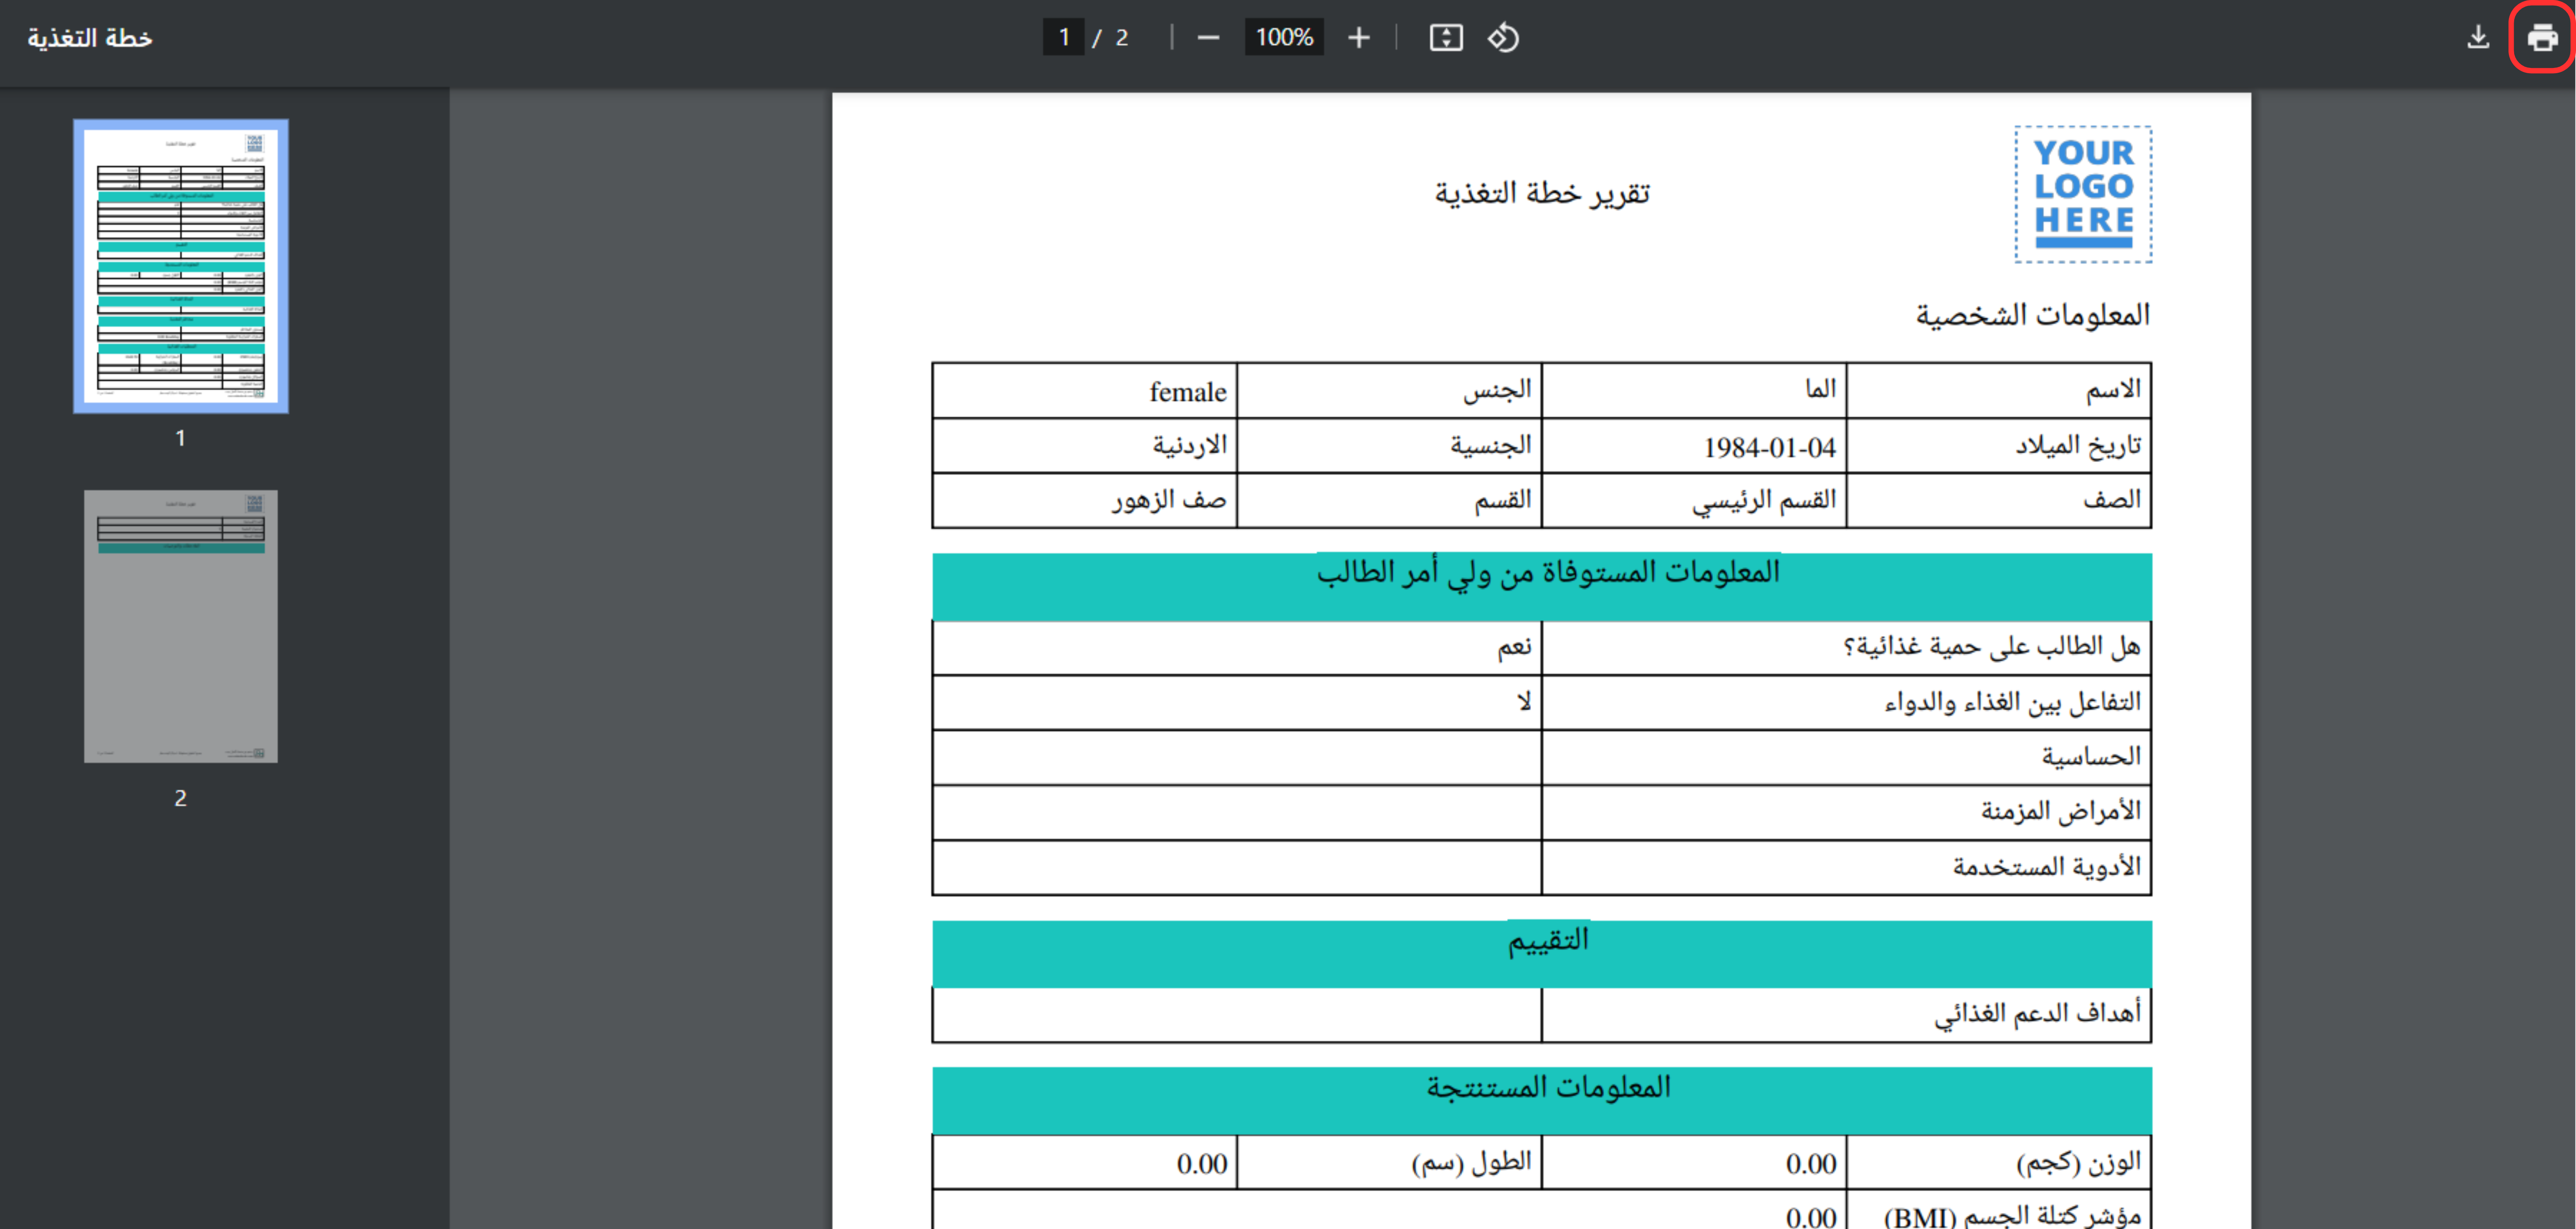Click page number 1 under the first thumbnail
Screen dimensions: 2576x1229
181,438
